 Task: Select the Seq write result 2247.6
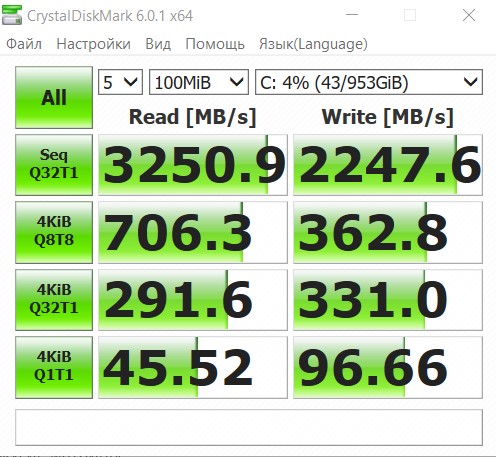click(388, 165)
